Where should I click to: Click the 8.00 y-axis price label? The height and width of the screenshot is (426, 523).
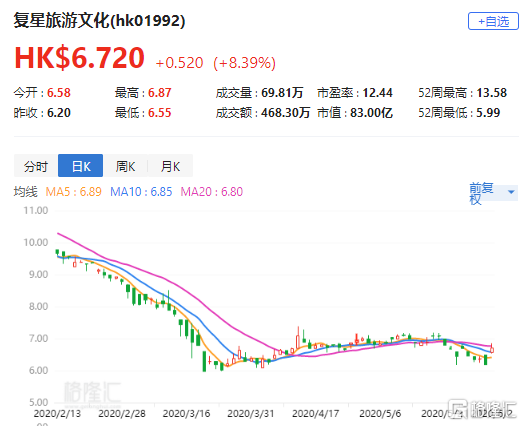(x=38, y=307)
